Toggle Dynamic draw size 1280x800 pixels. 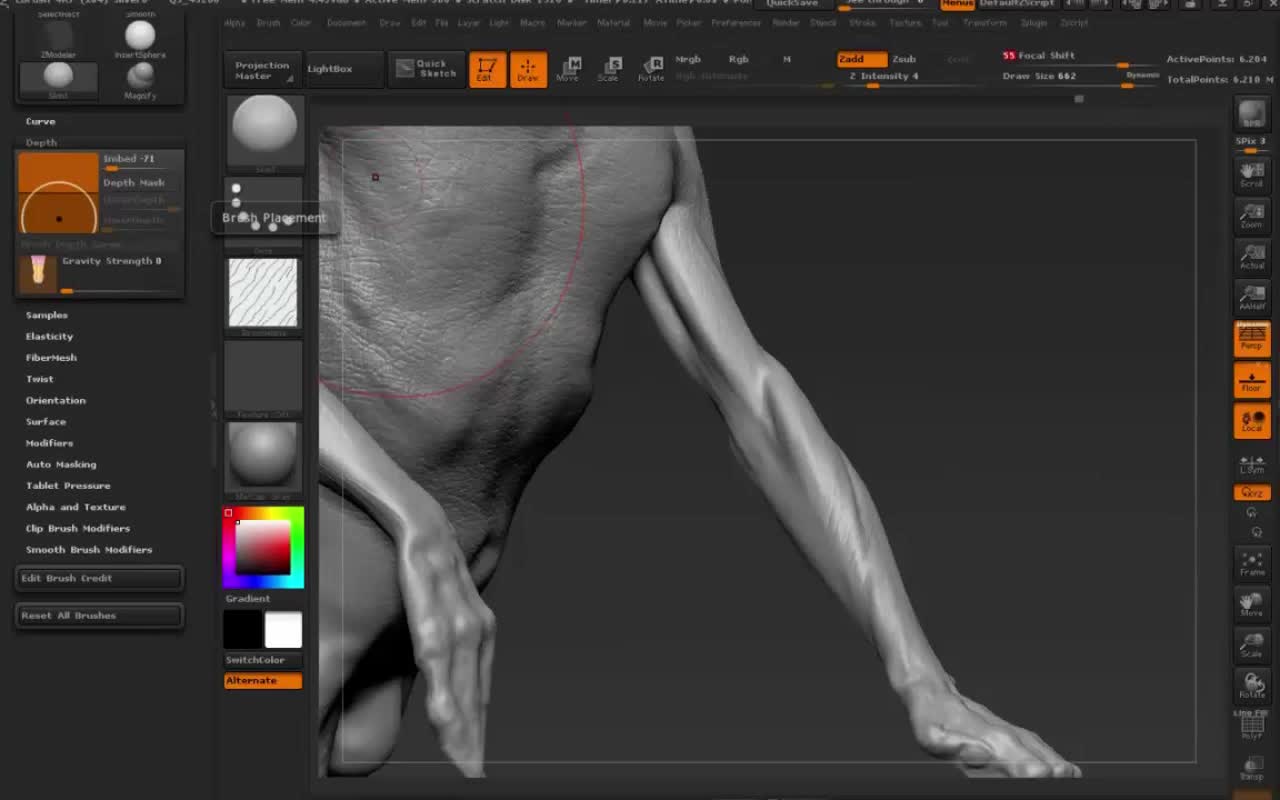pyautogui.click(x=1142, y=76)
